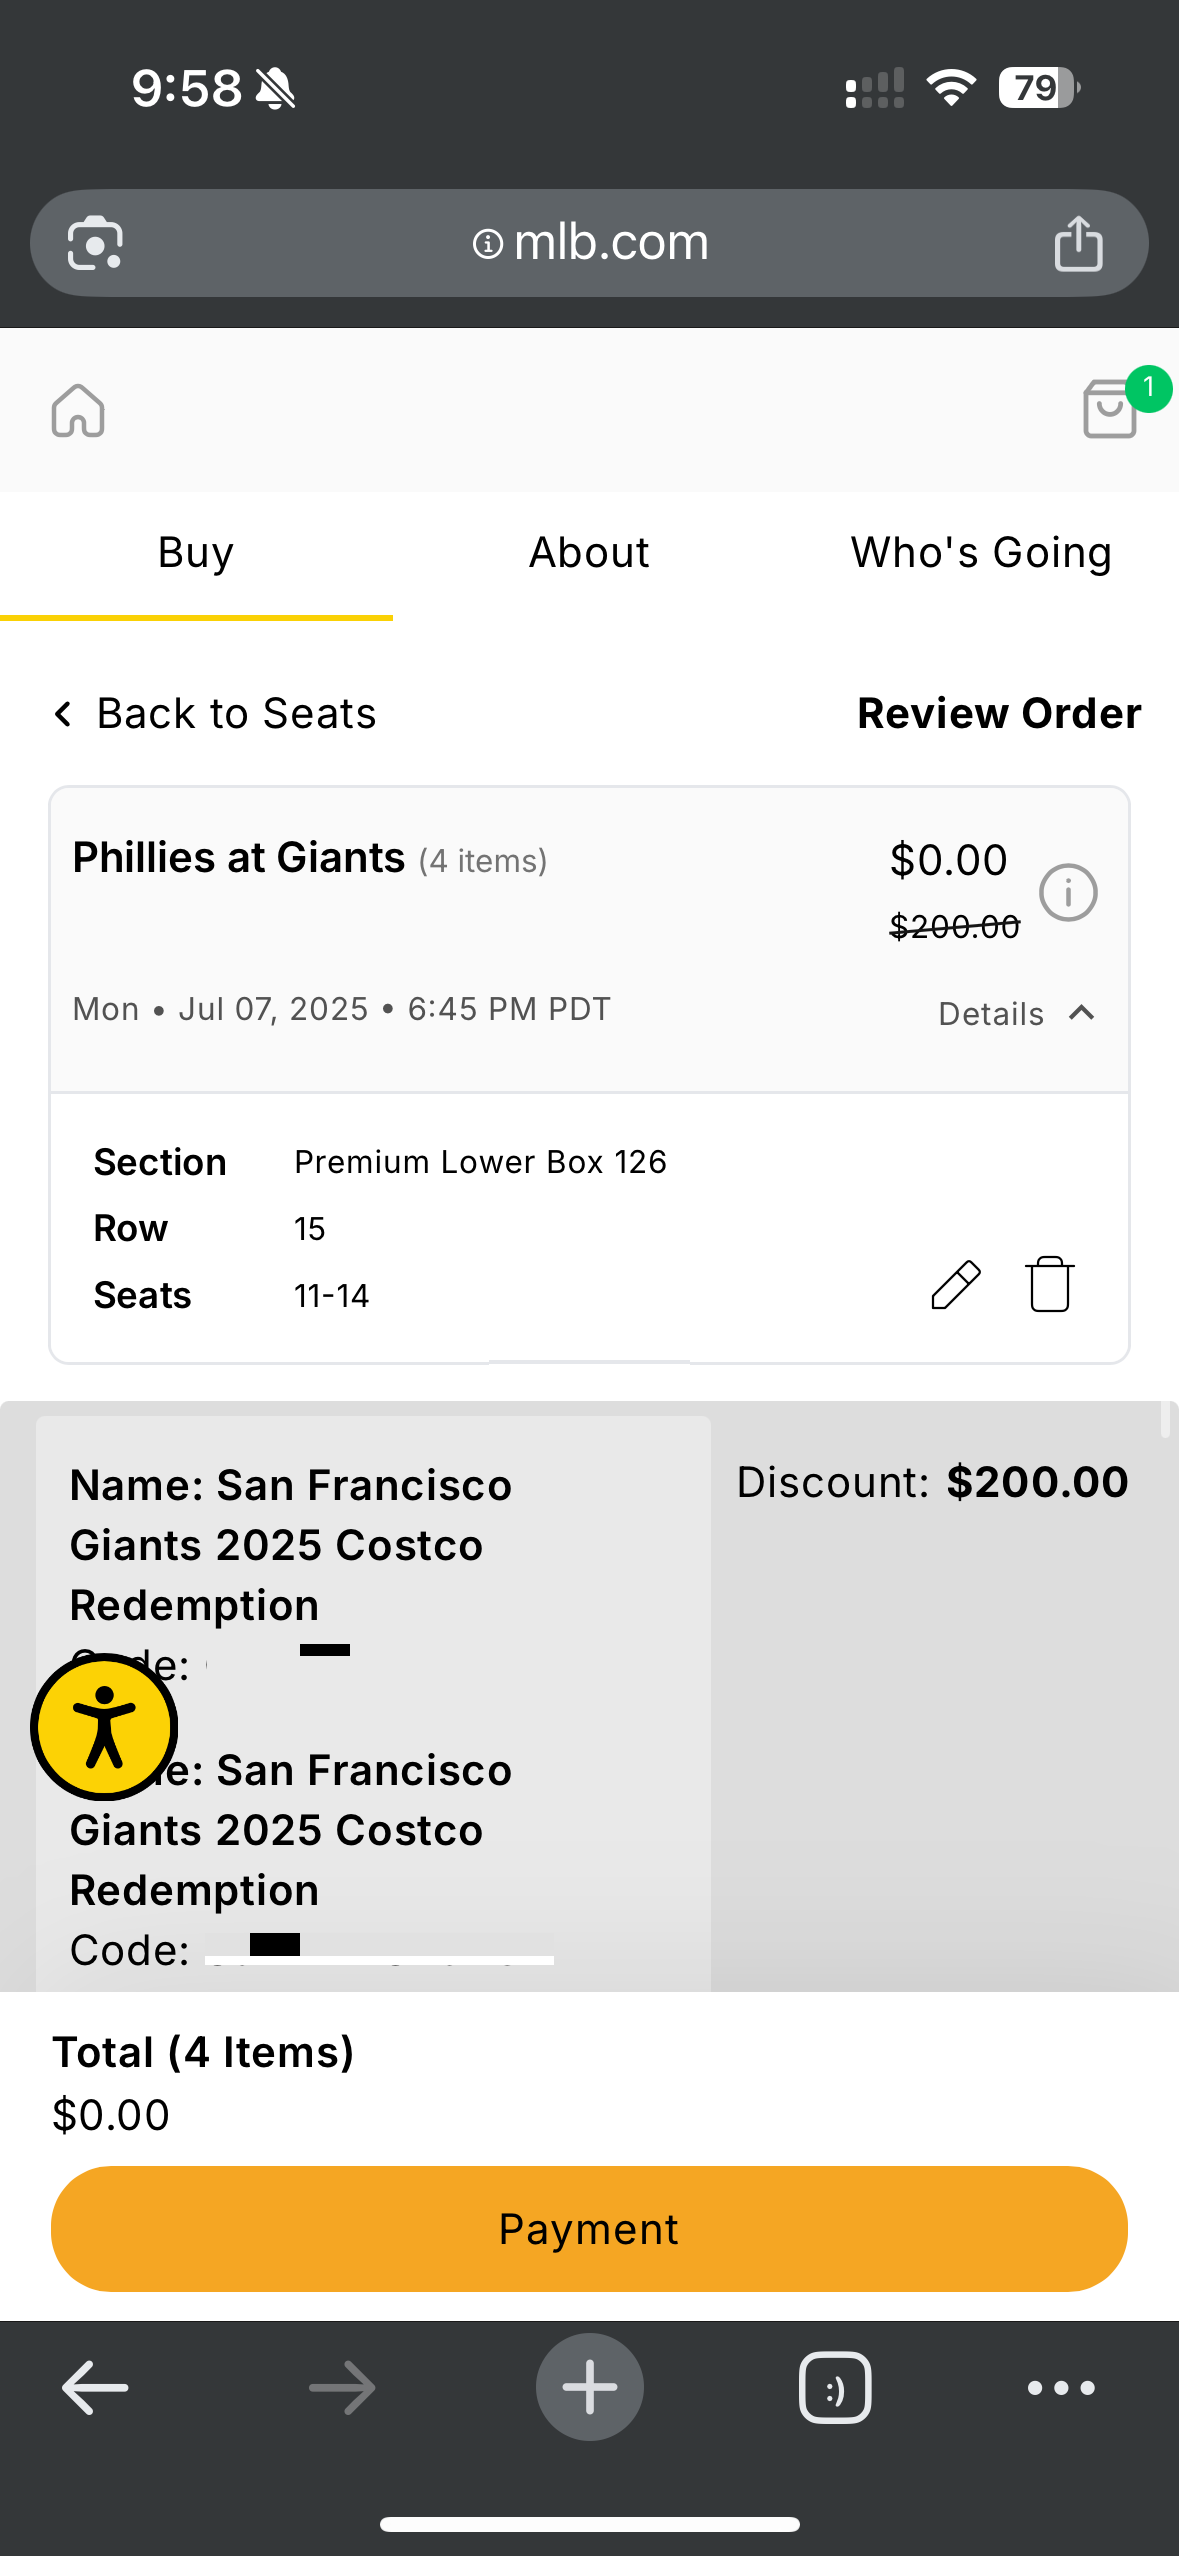Go back with the browser back arrow

point(95,2387)
